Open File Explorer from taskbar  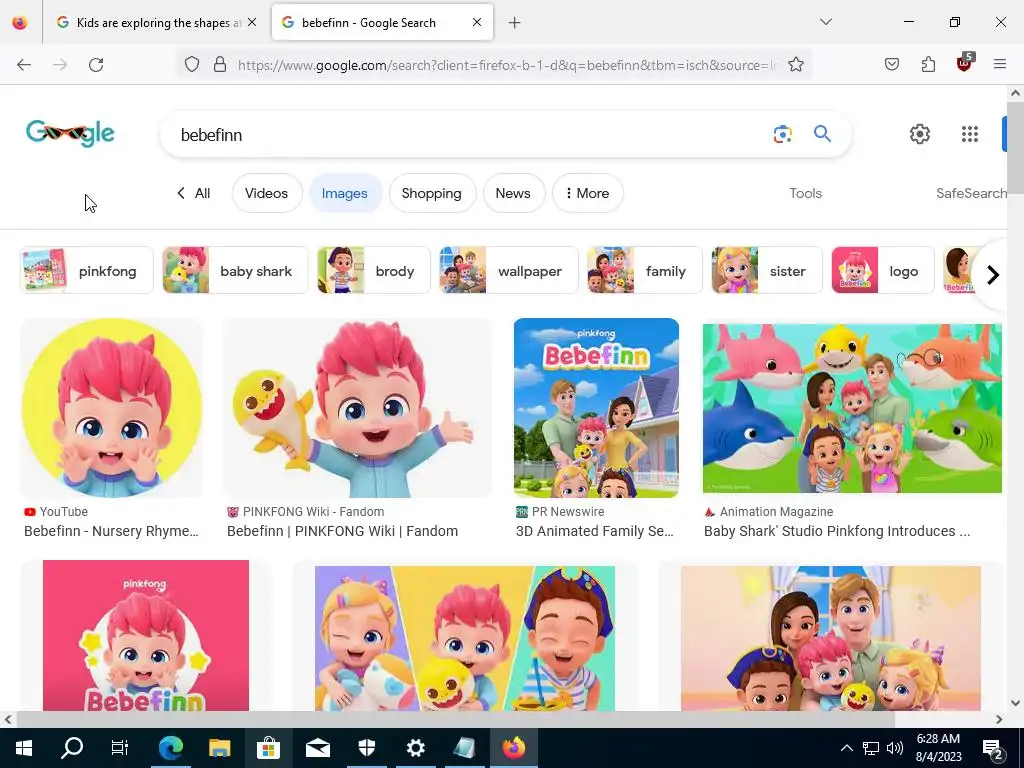(x=219, y=748)
